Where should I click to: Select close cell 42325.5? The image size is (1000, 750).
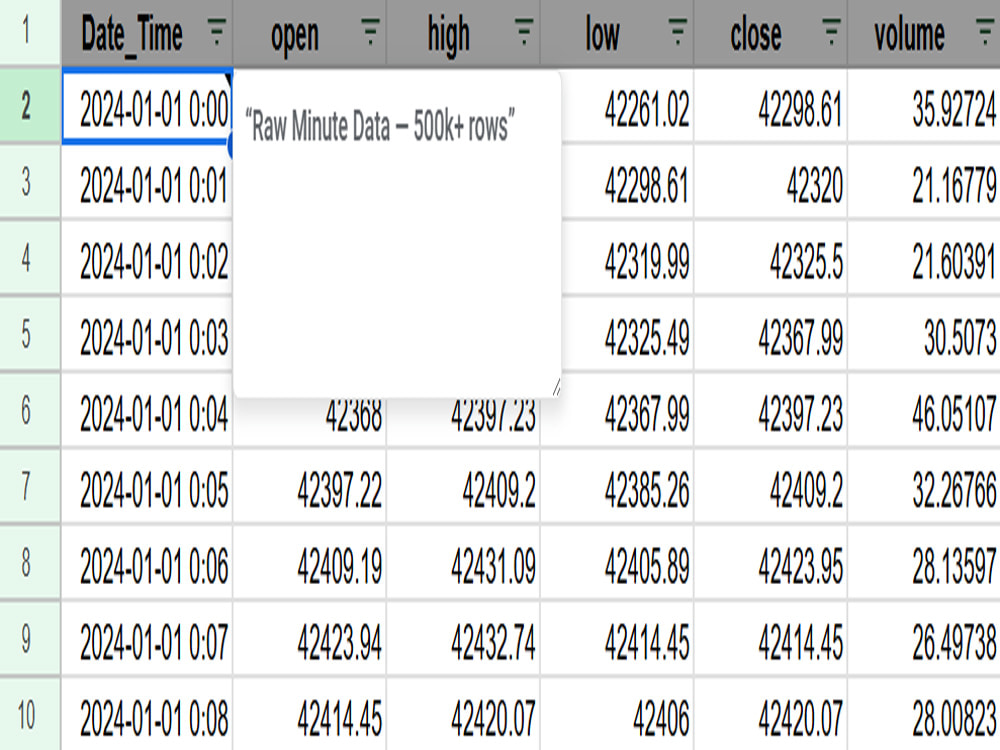[771, 258]
